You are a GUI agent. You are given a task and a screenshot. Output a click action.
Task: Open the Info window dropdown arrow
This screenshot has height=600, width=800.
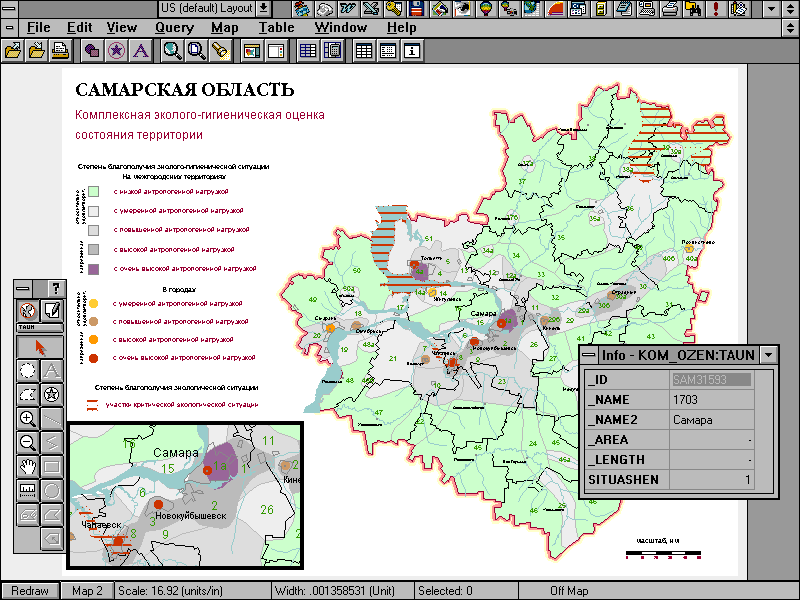[x=767, y=355]
